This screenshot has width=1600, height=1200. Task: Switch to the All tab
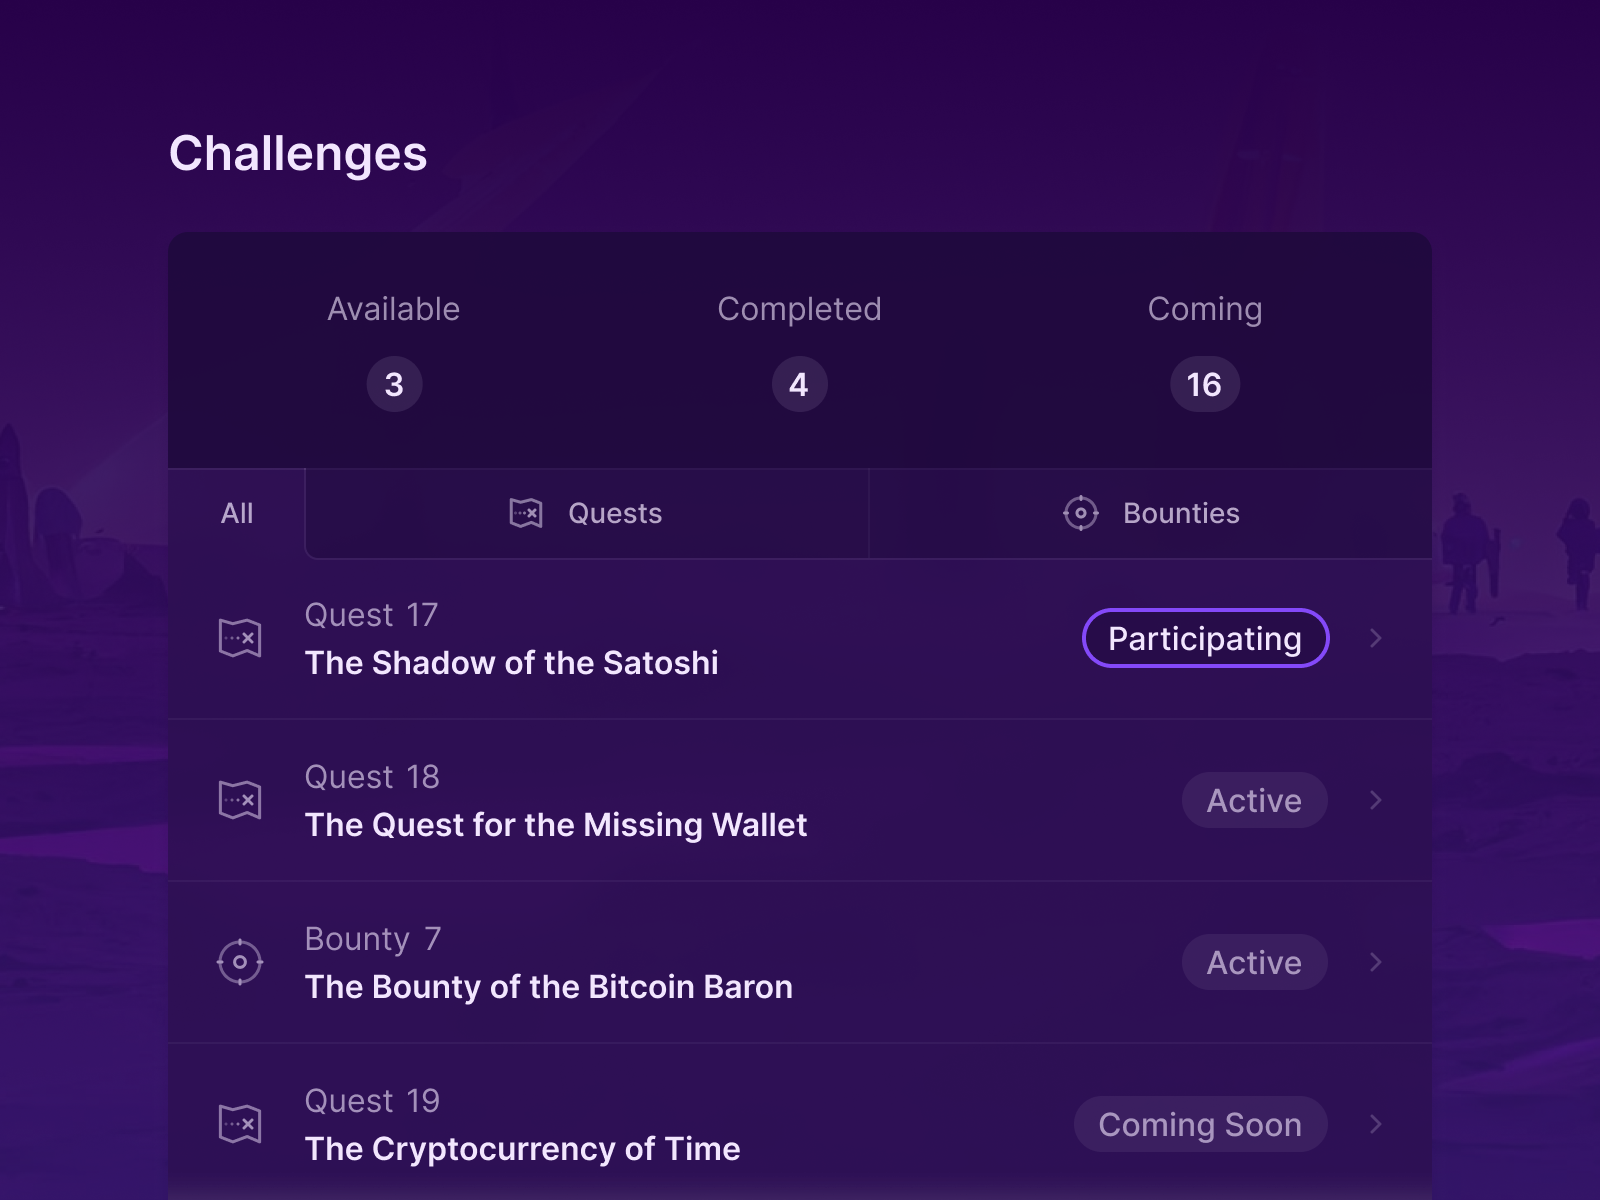(x=237, y=513)
